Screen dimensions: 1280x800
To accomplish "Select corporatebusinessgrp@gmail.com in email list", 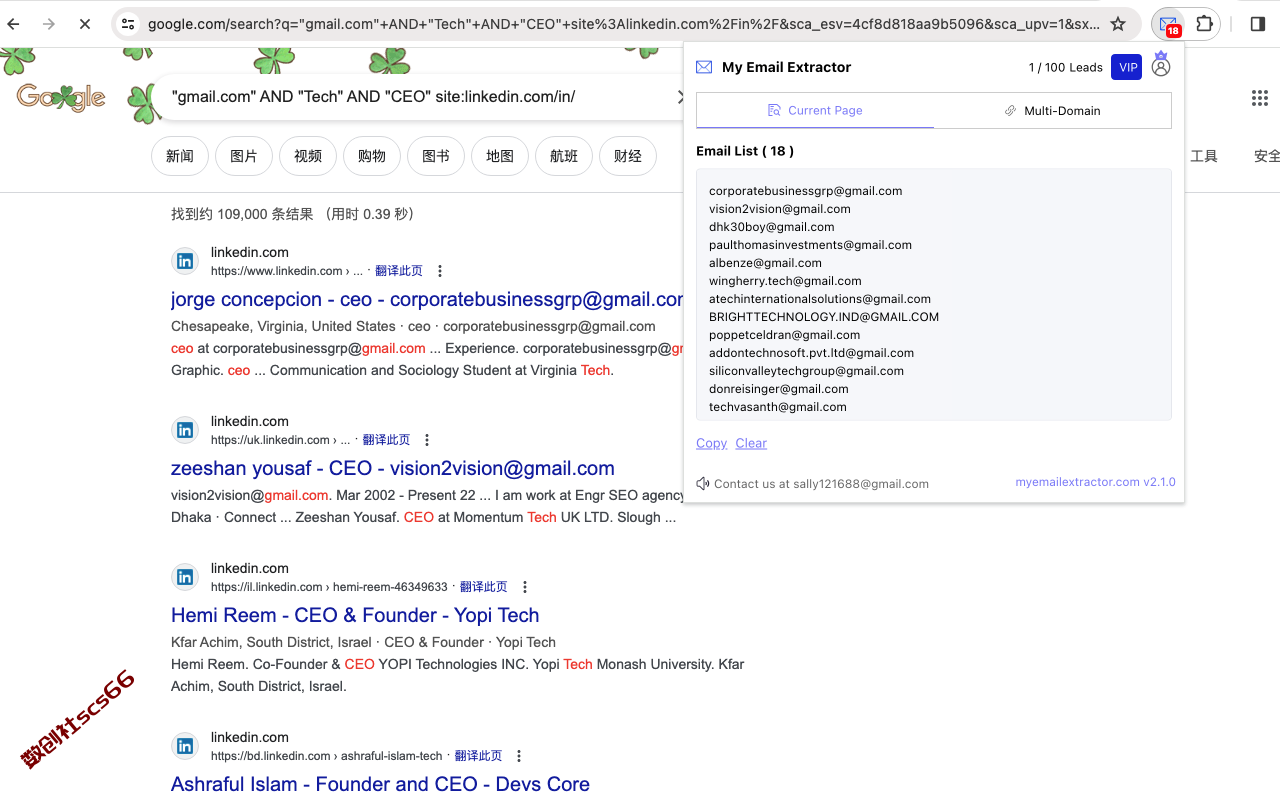I will (805, 191).
